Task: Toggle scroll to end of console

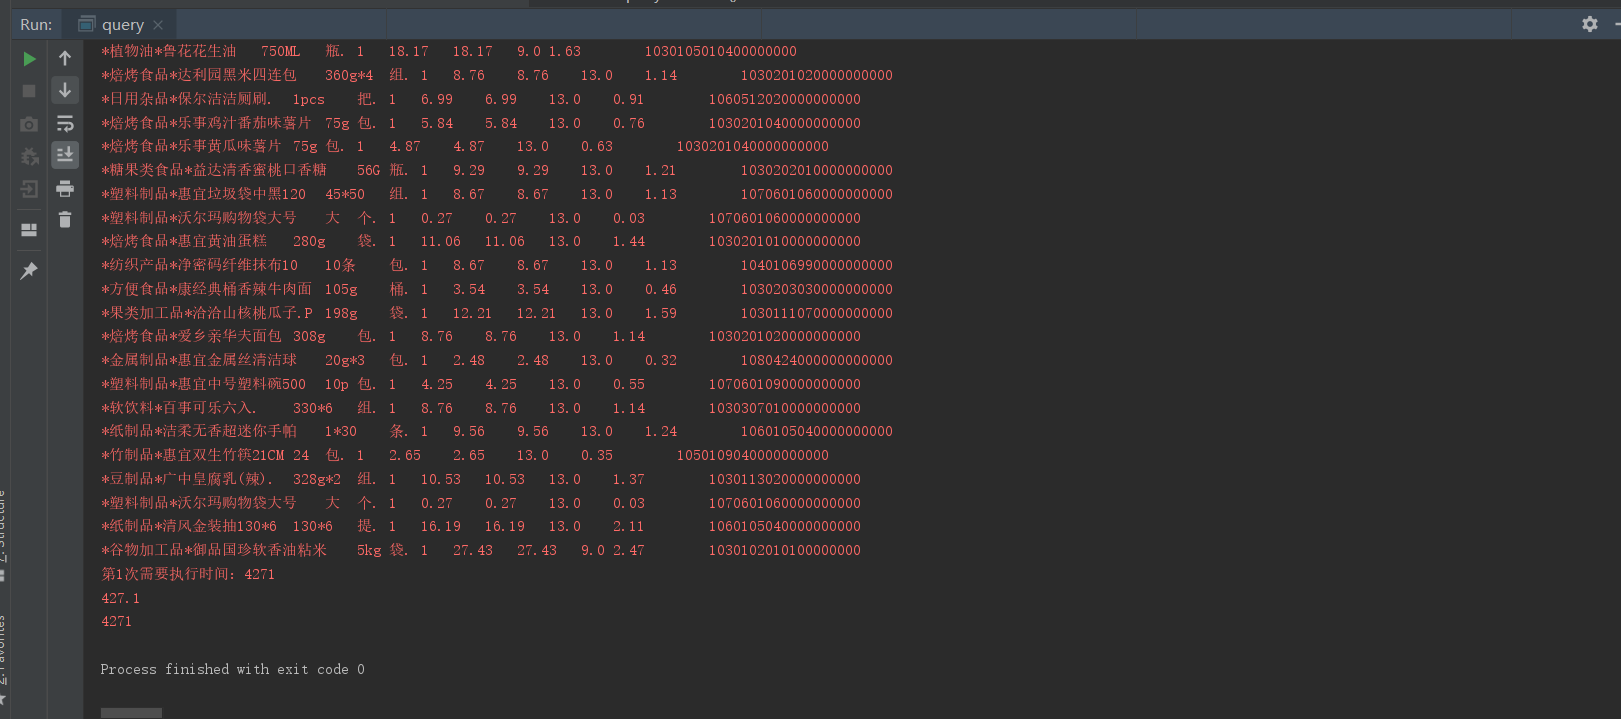Action: tap(65, 154)
